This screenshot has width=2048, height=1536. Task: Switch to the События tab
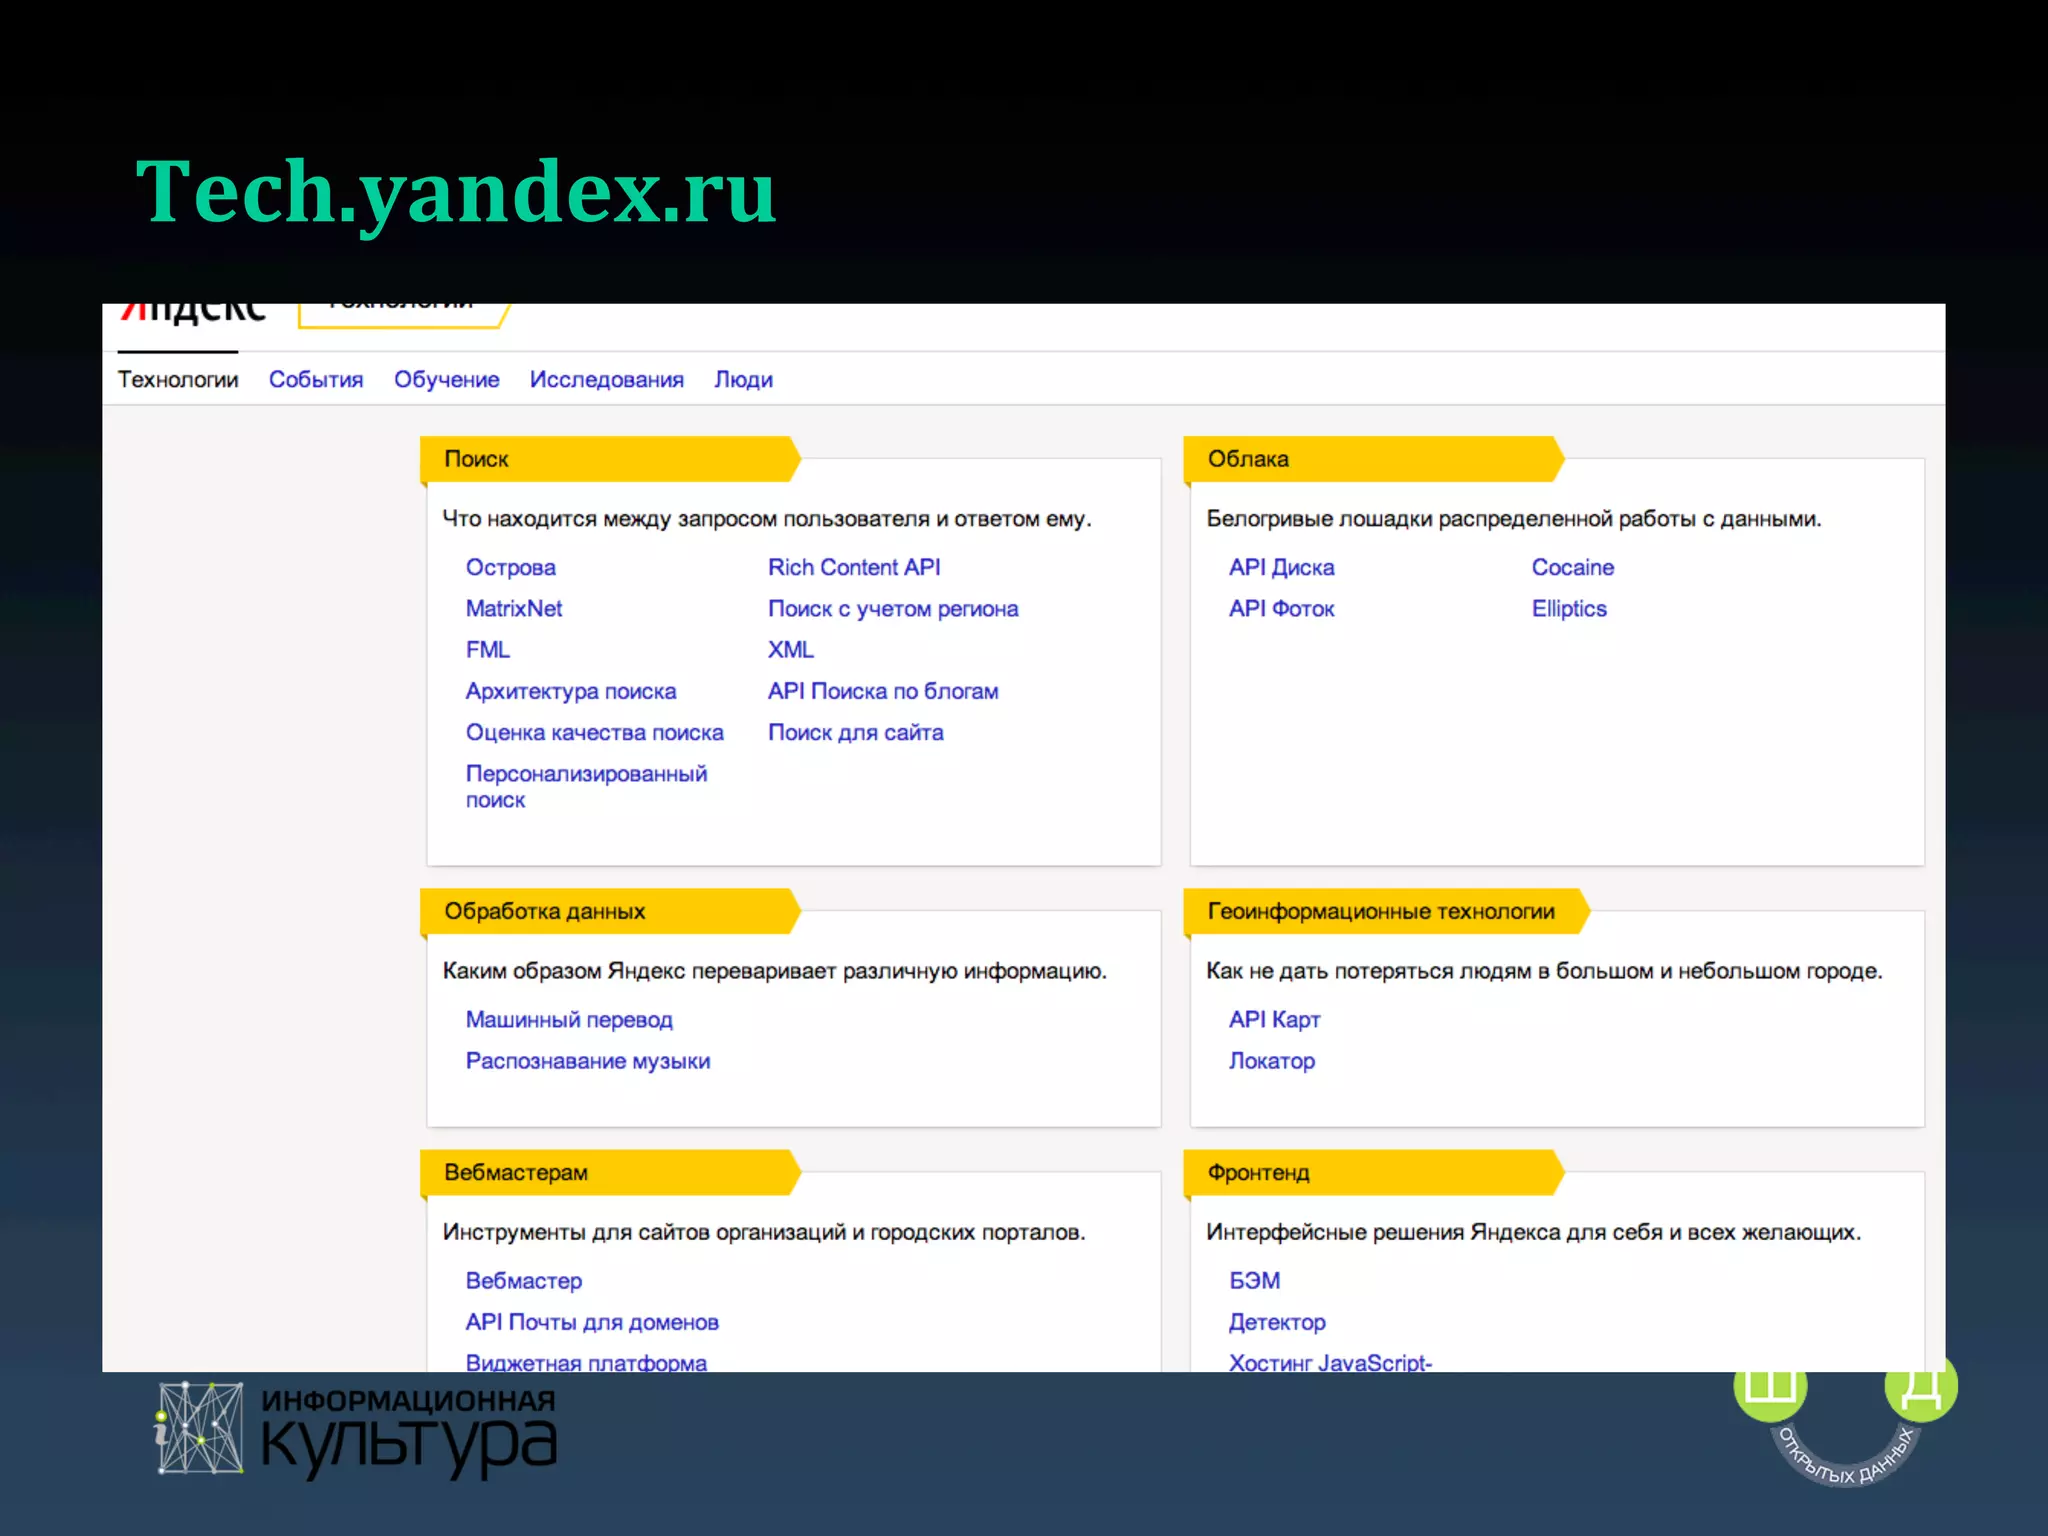pos(316,380)
